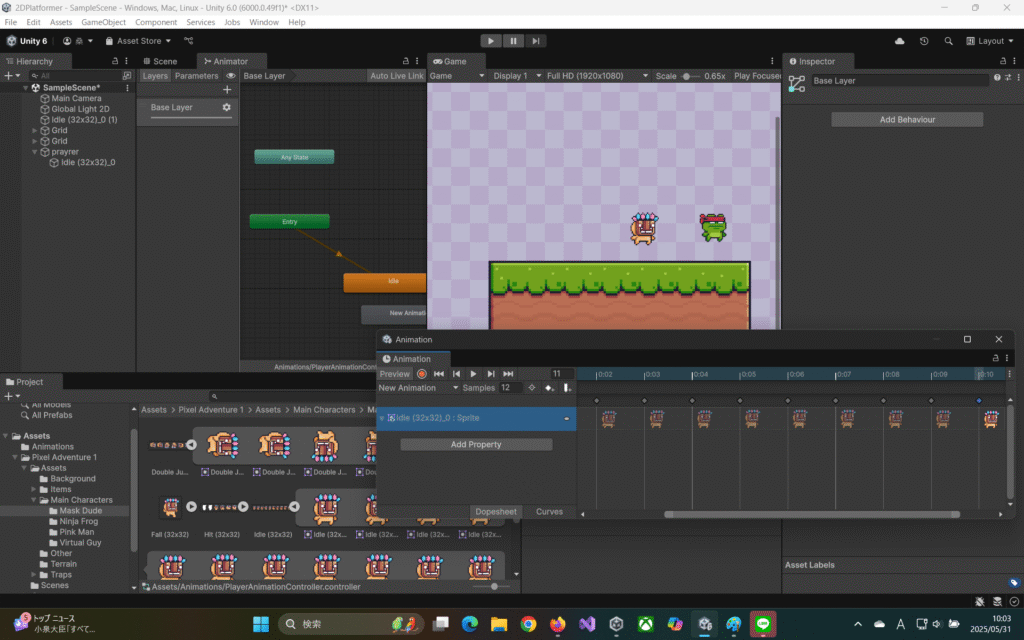Open the Full HD resolution dropdown

coord(597,76)
